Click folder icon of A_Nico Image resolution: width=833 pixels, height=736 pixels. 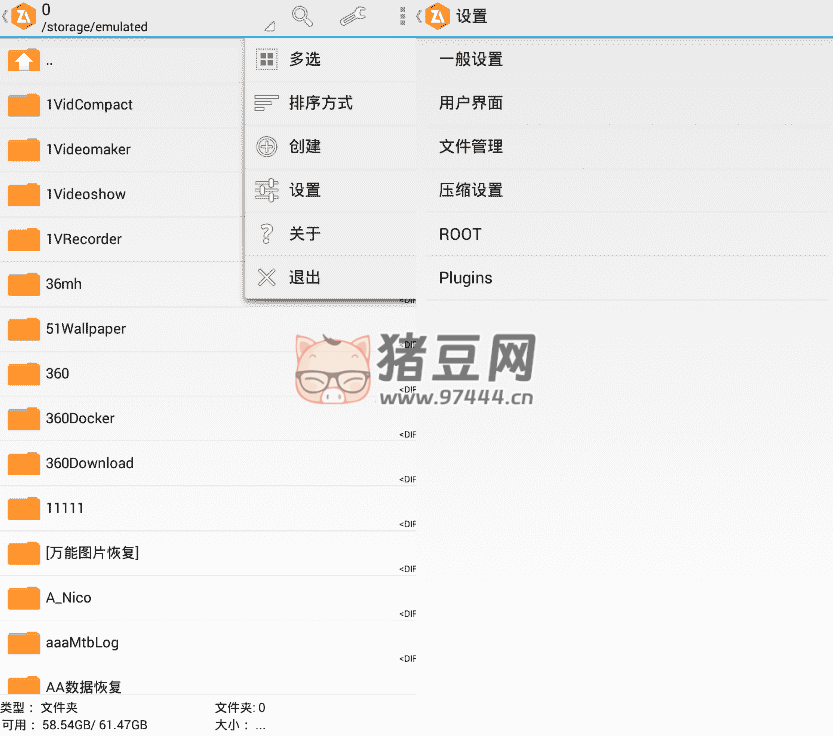click(24, 598)
